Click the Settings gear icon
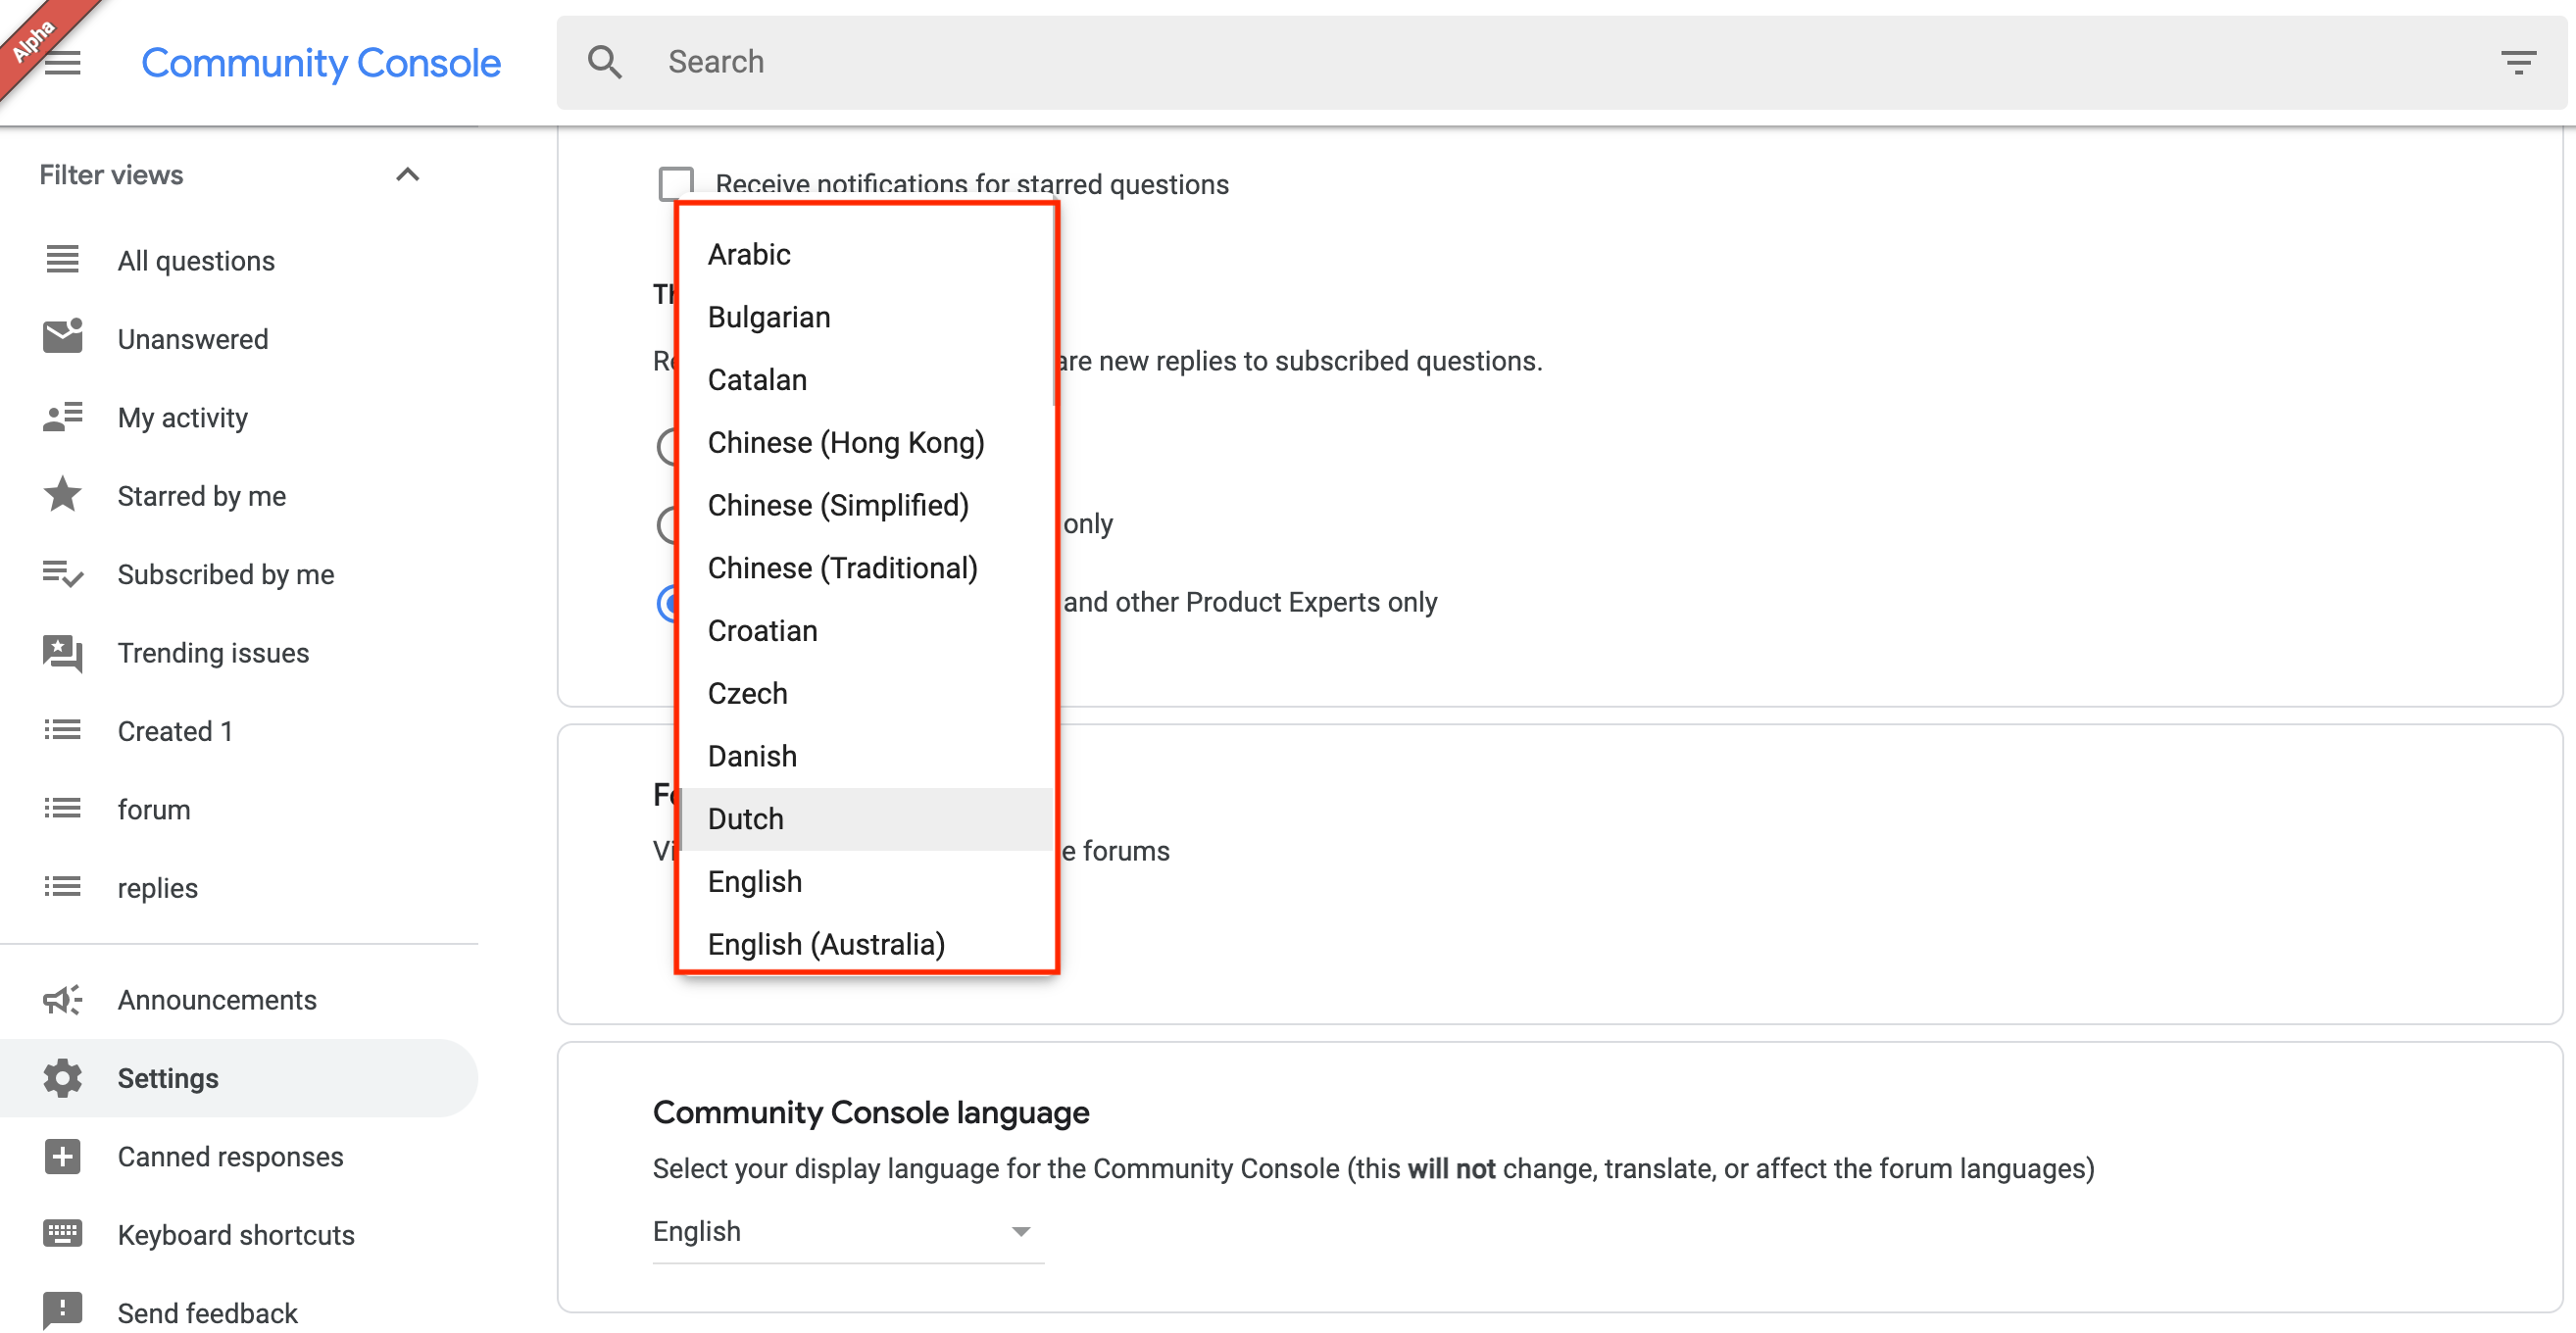The image size is (2576, 1333). pos(62,1078)
